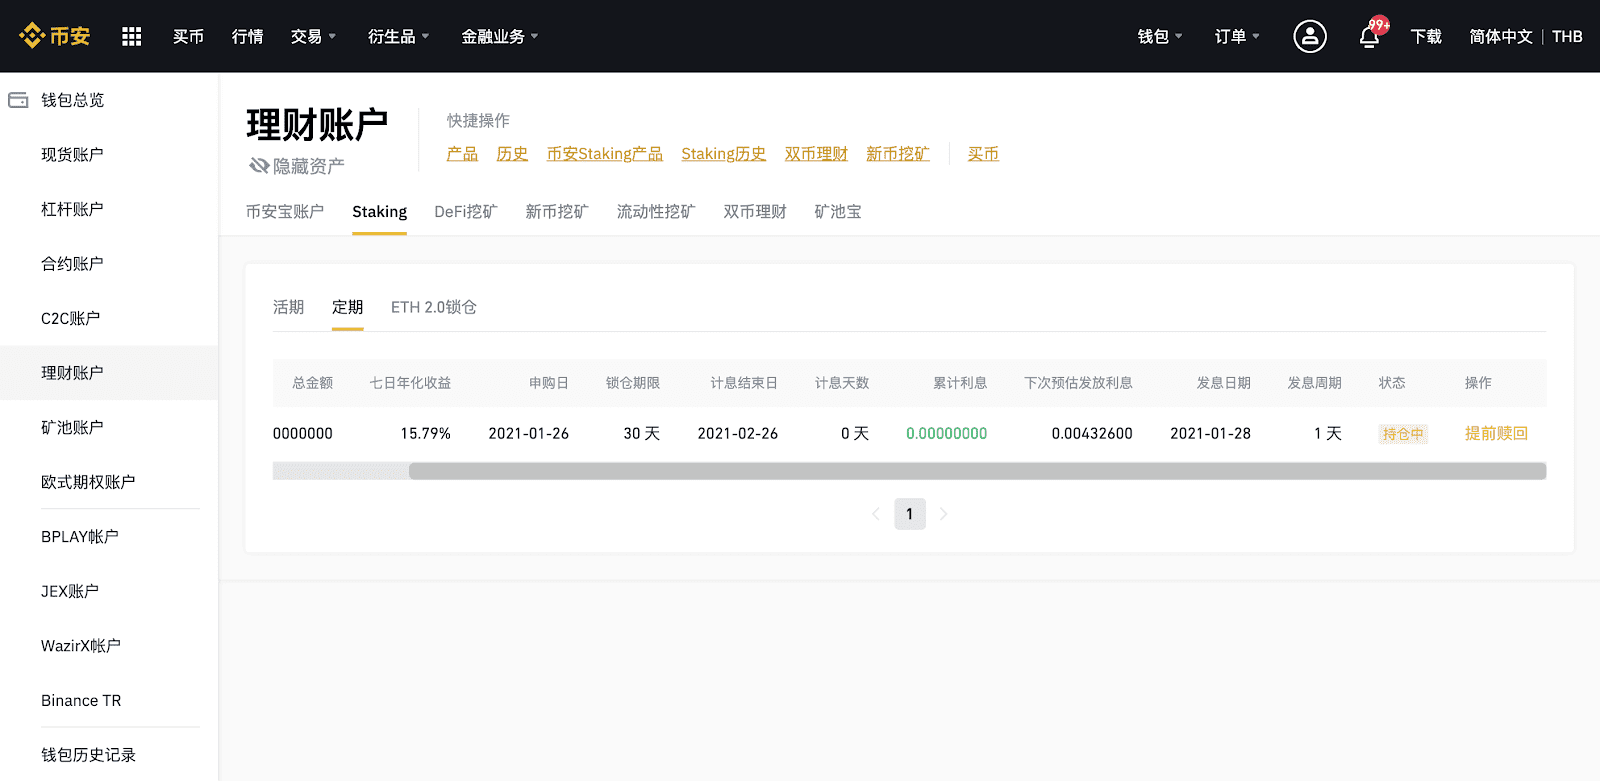Click the 0.00432600 estimated interest value
Viewport: 1600px width, 781px height.
(1092, 434)
